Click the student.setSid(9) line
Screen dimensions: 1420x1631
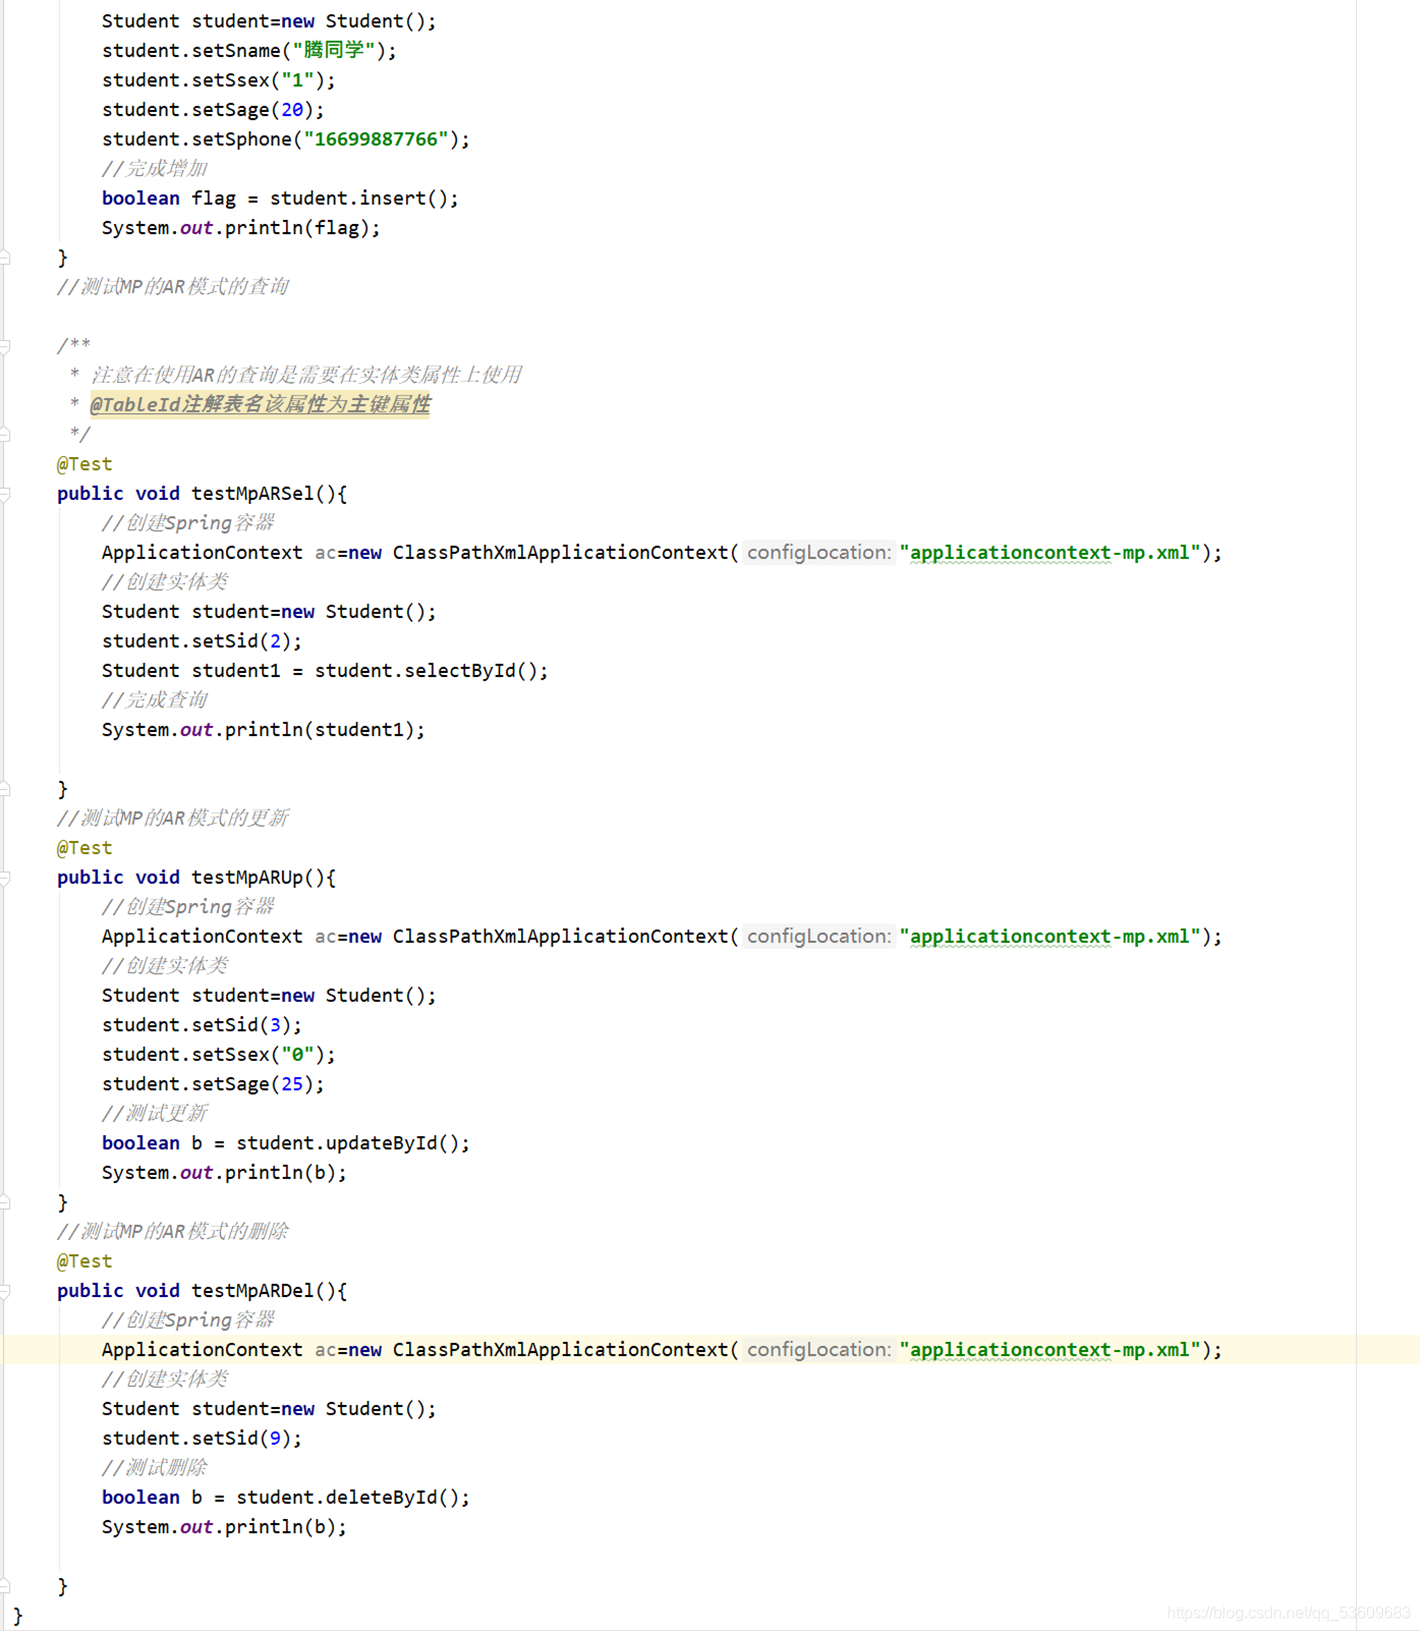point(201,1438)
